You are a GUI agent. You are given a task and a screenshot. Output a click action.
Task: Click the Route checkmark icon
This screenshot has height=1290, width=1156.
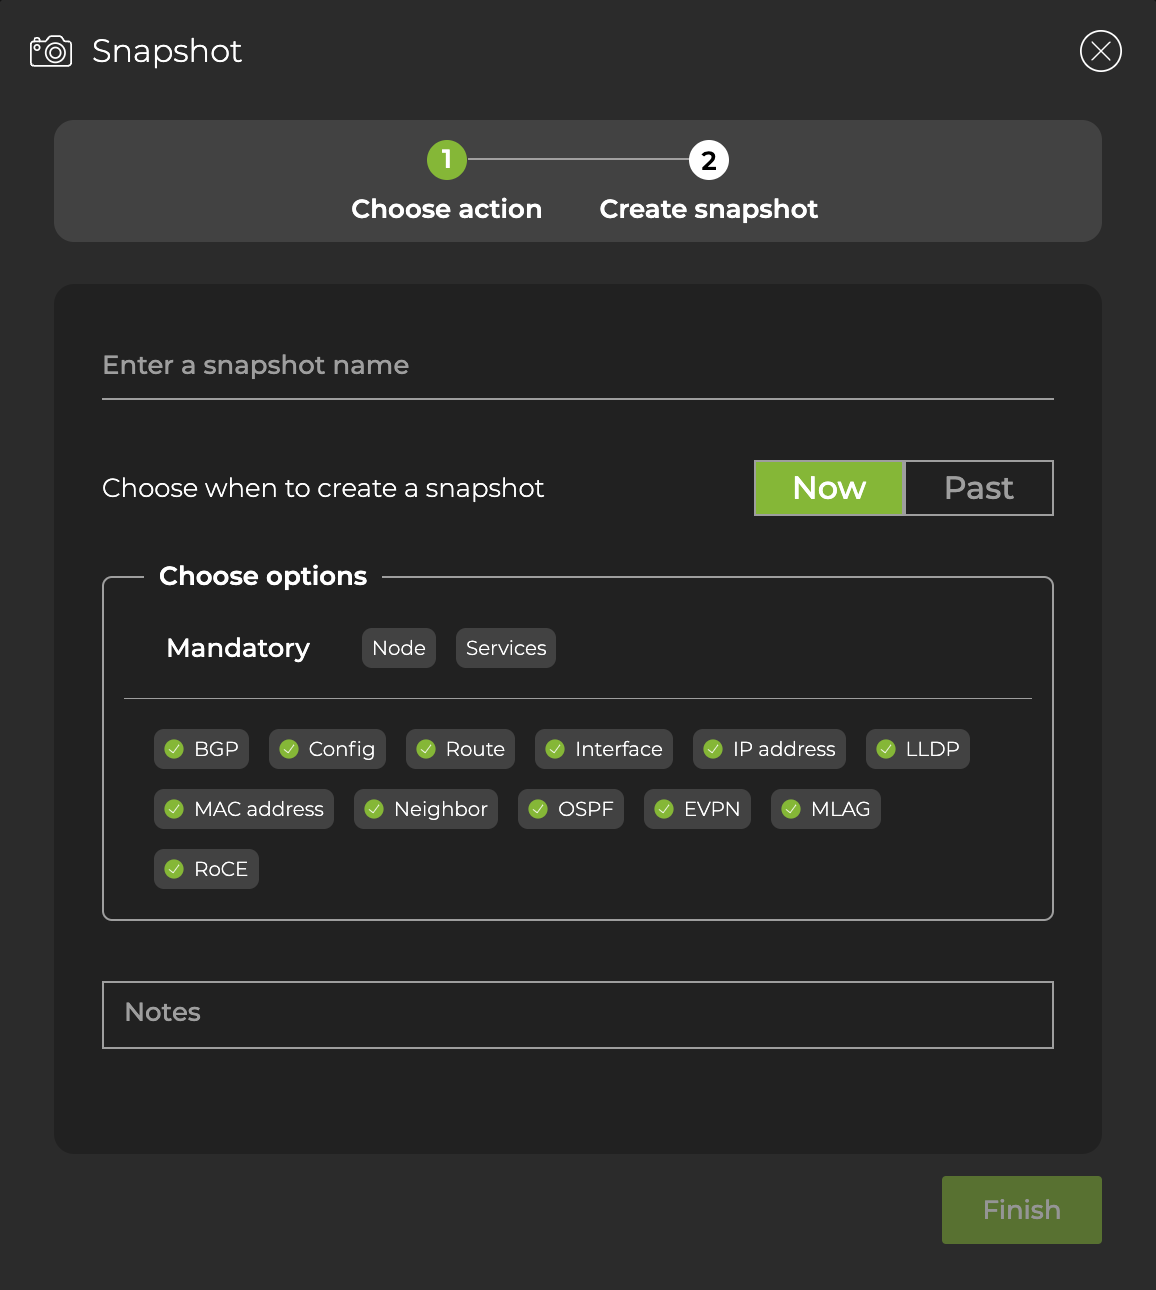click(x=426, y=748)
